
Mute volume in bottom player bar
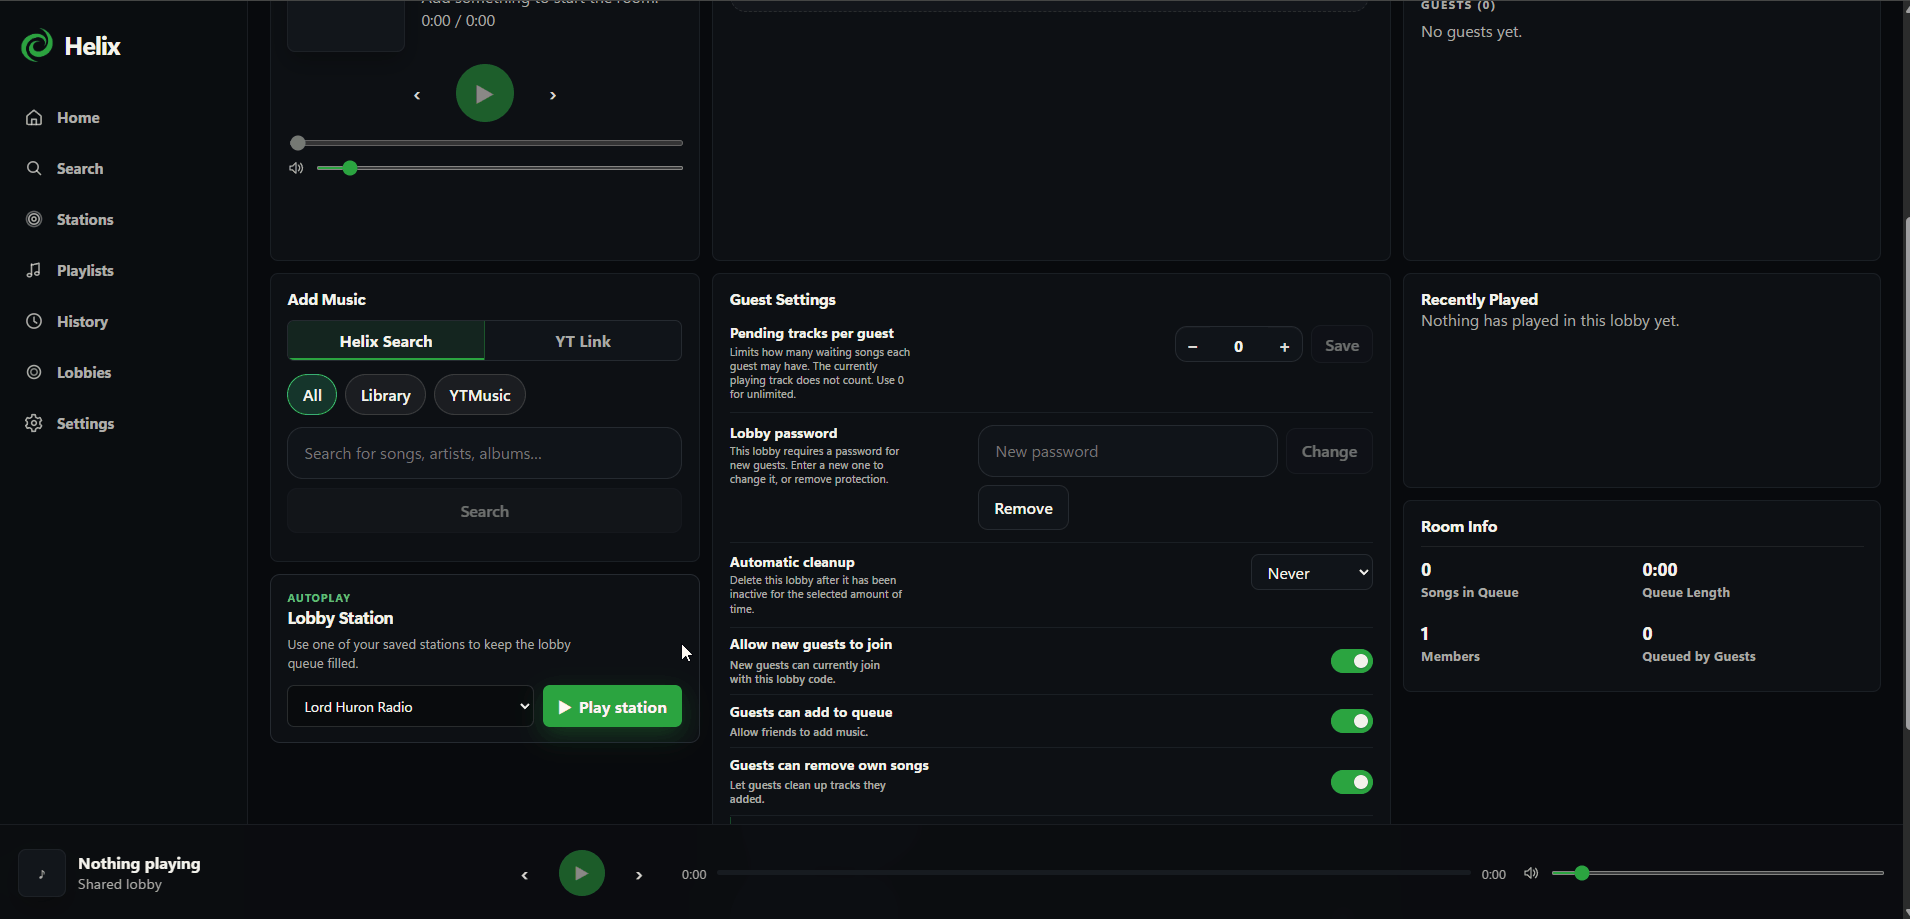[x=1531, y=873]
